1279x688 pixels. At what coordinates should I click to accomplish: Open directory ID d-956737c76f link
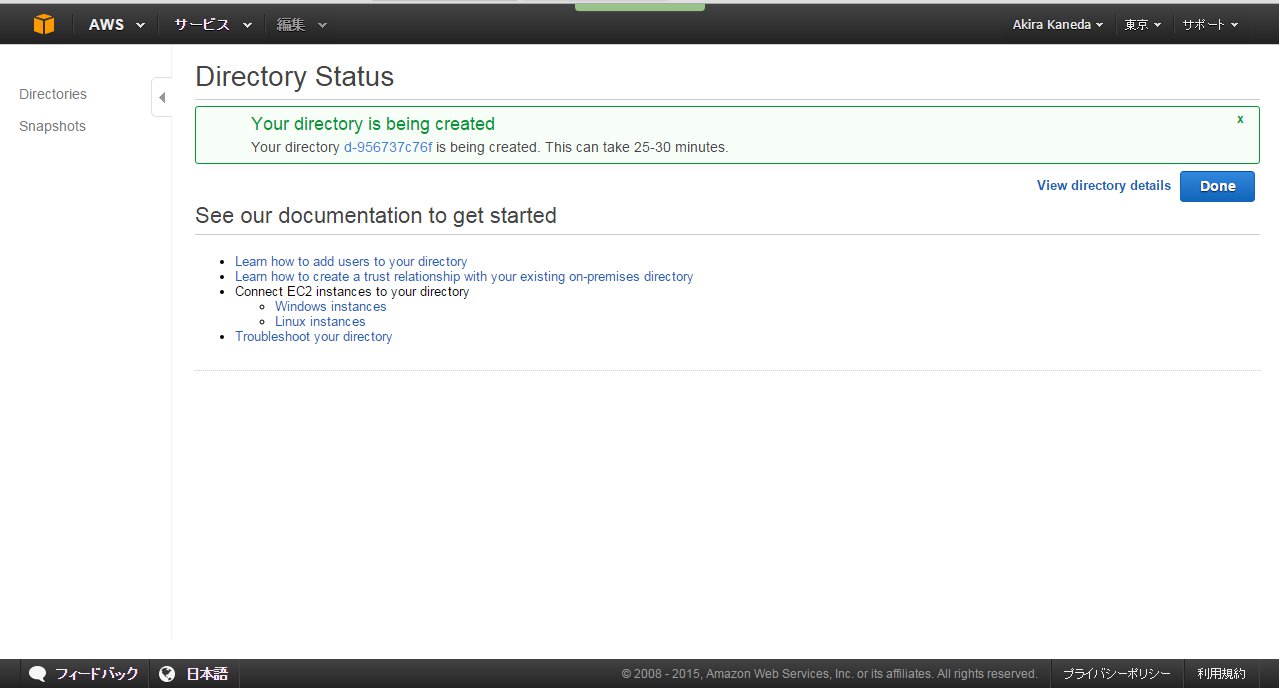coord(388,147)
